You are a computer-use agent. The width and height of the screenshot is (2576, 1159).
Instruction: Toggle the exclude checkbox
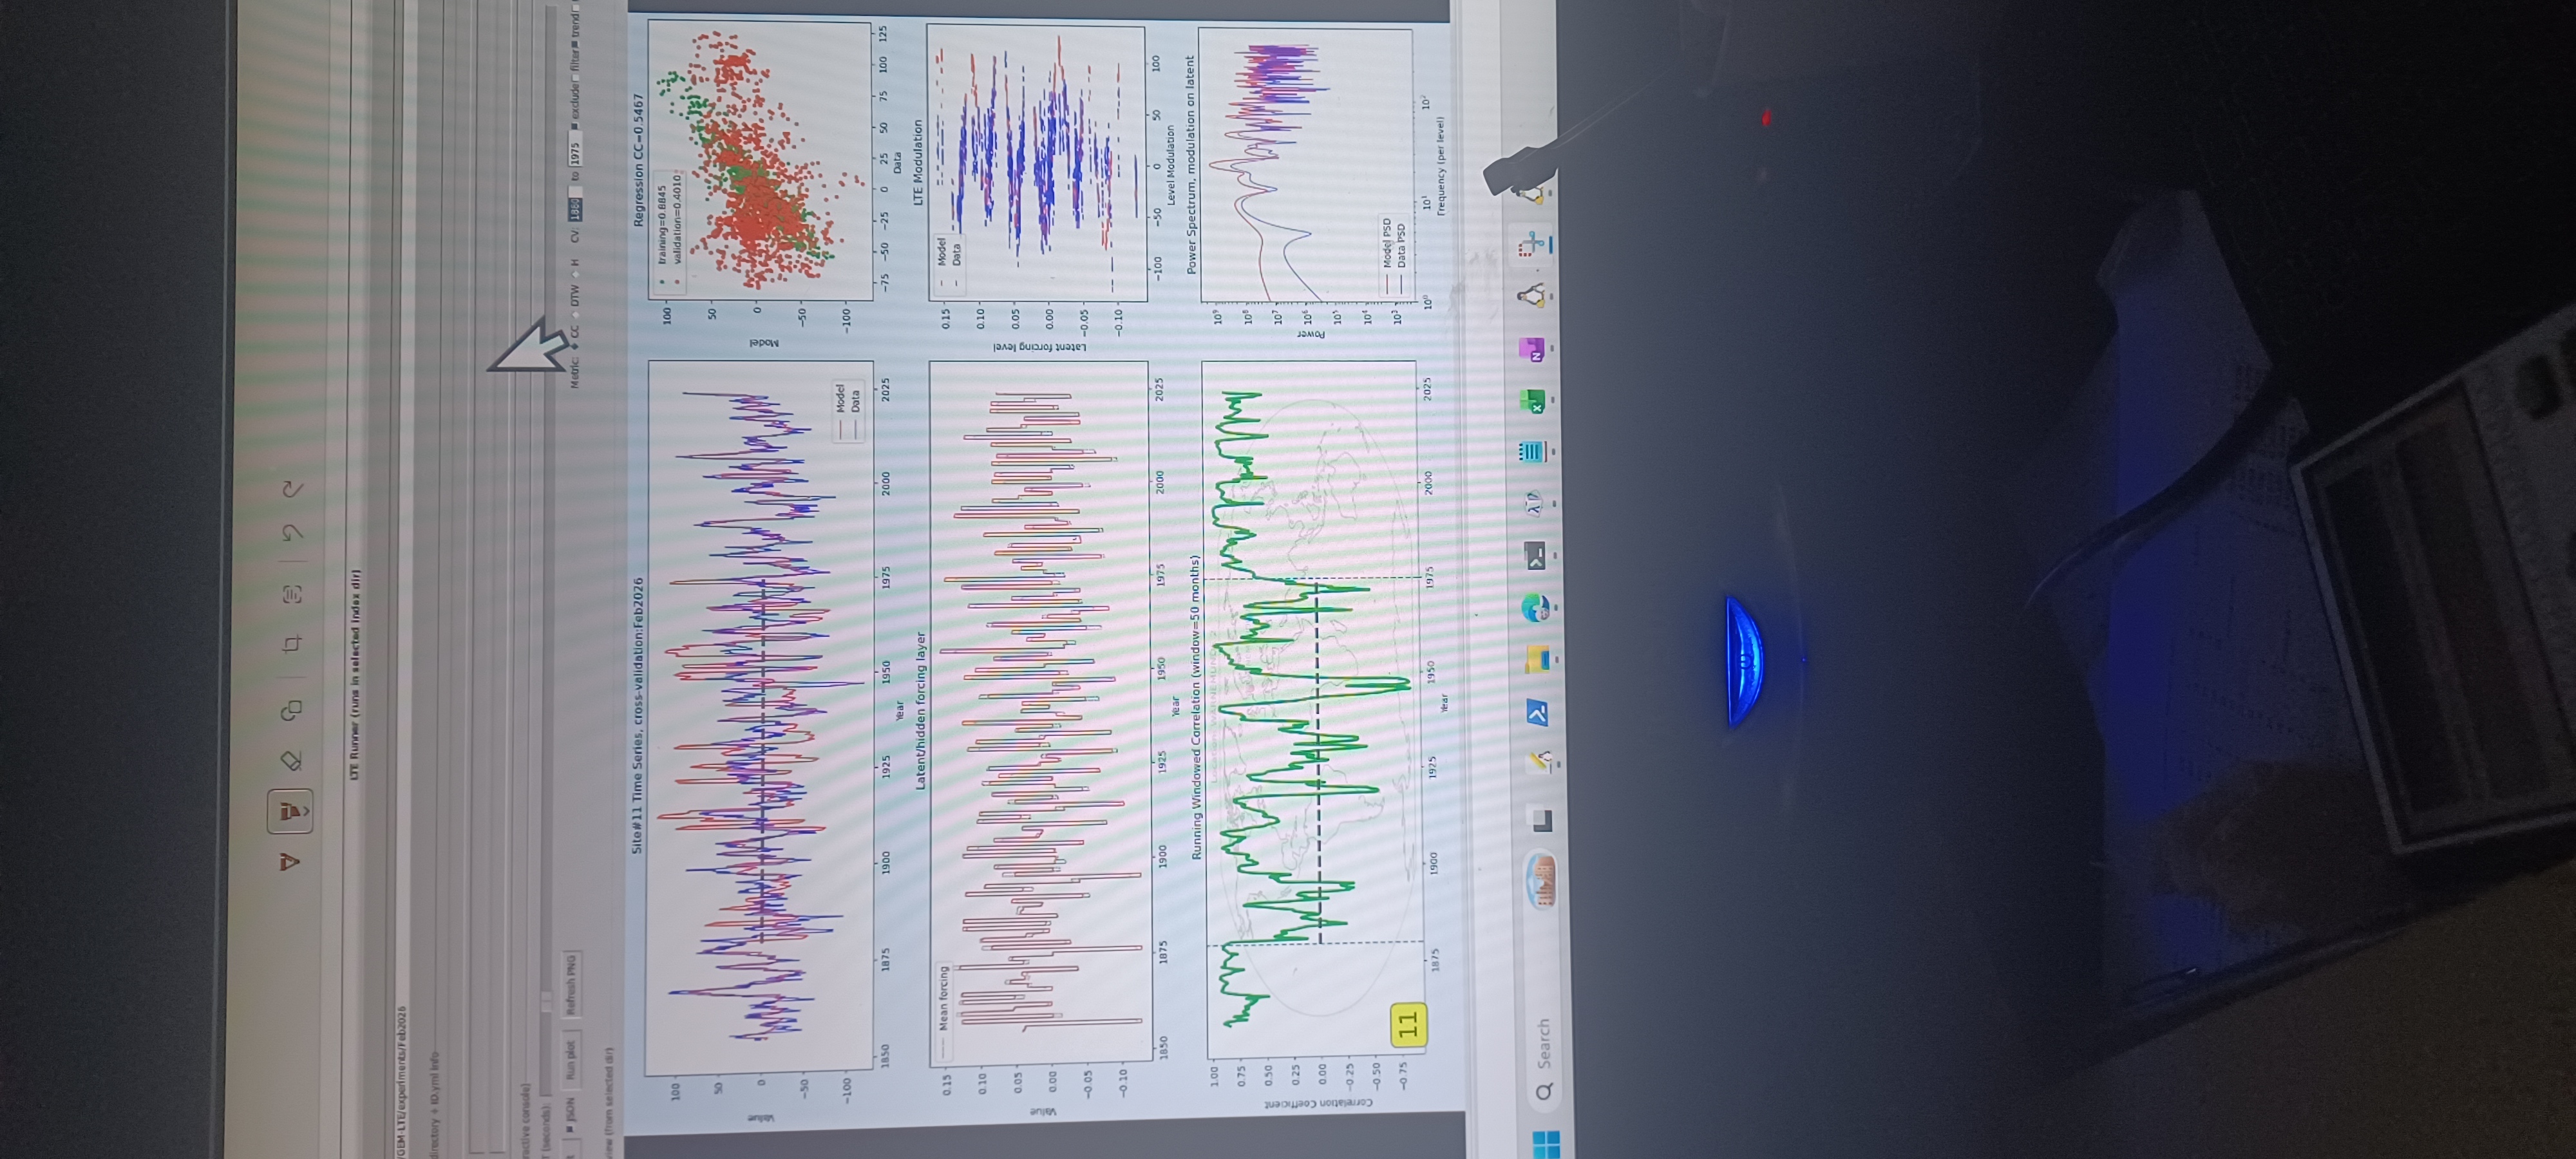pyautogui.click(x=574, y=127)
